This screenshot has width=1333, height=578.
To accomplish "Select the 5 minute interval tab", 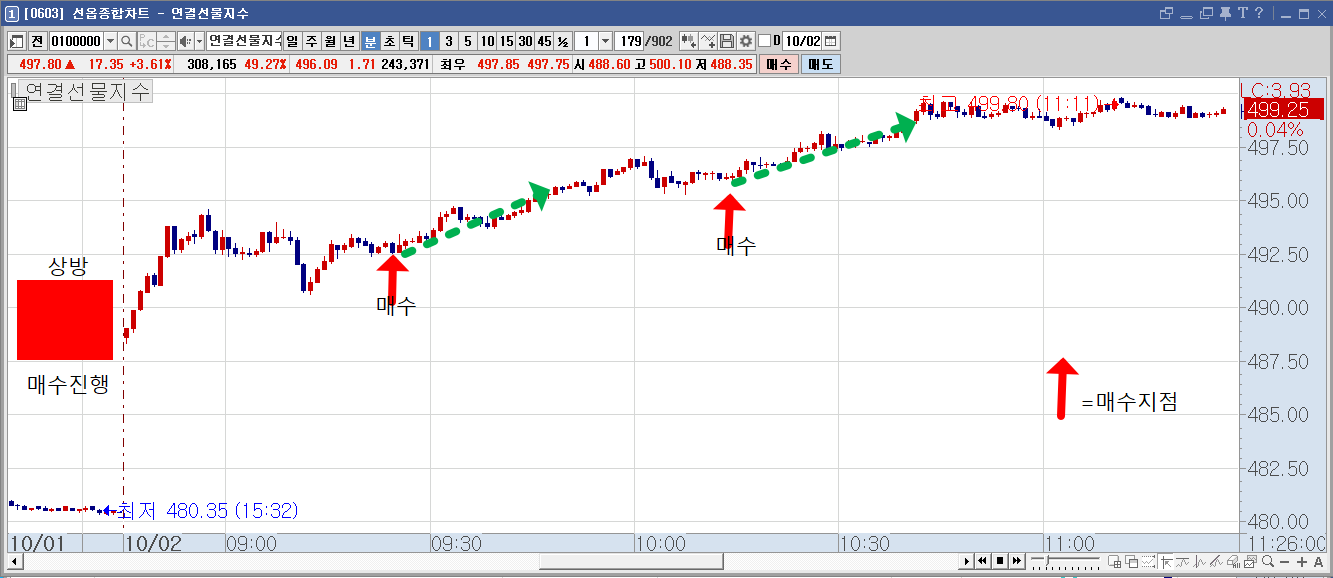I will pyautogui.click(x=468, y=41).
